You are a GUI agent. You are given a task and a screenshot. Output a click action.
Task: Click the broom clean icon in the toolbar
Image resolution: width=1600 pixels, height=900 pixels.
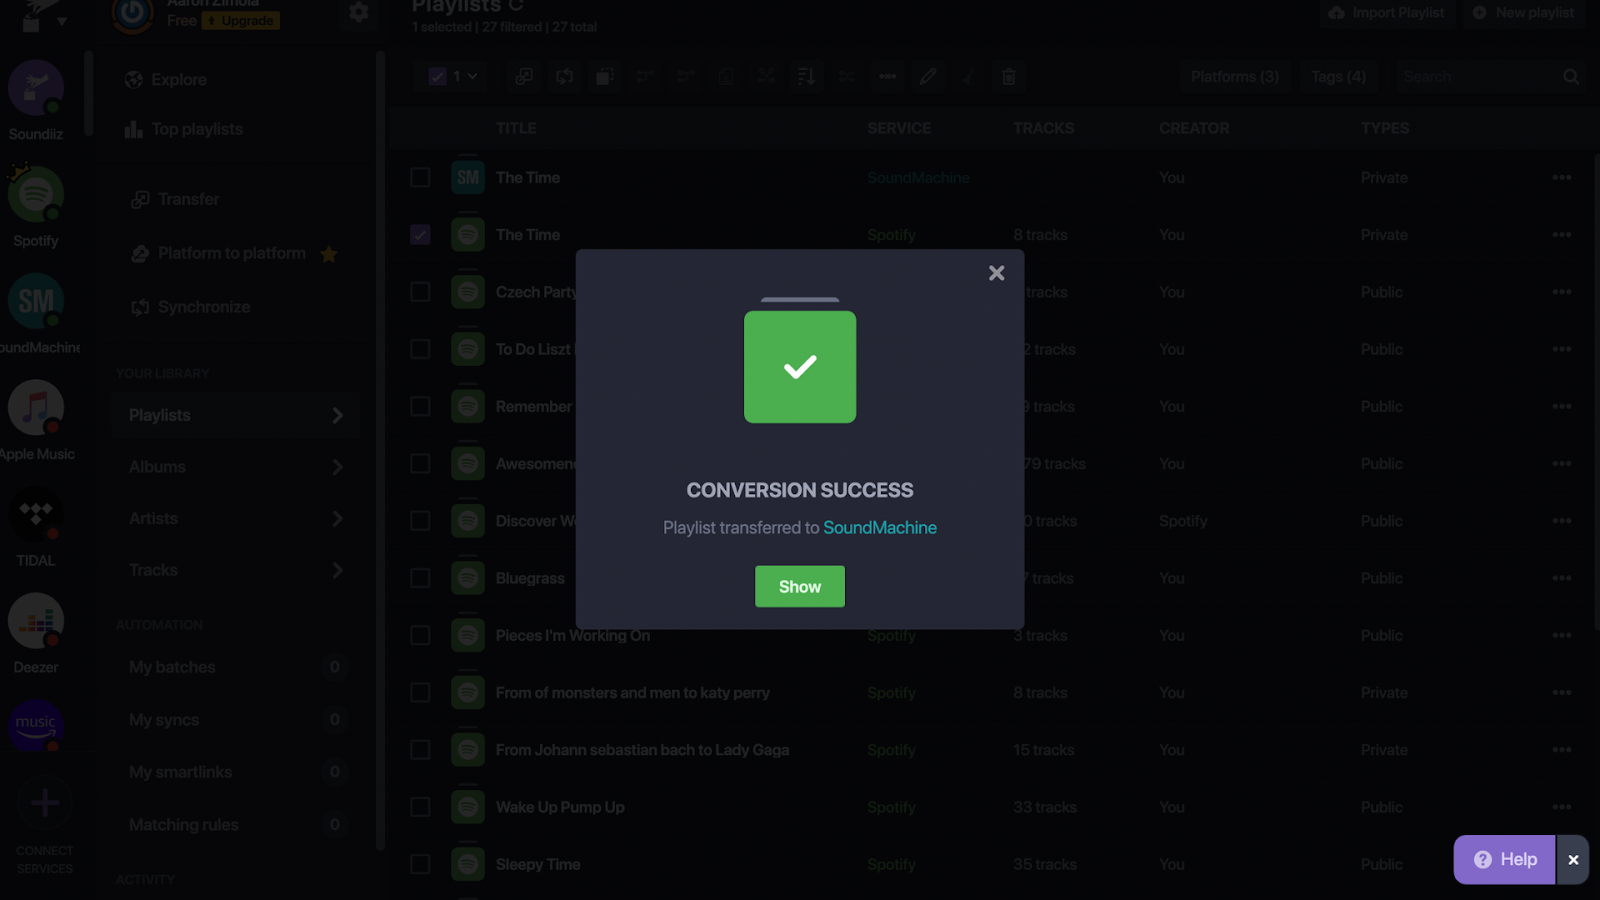pos(968,76)
